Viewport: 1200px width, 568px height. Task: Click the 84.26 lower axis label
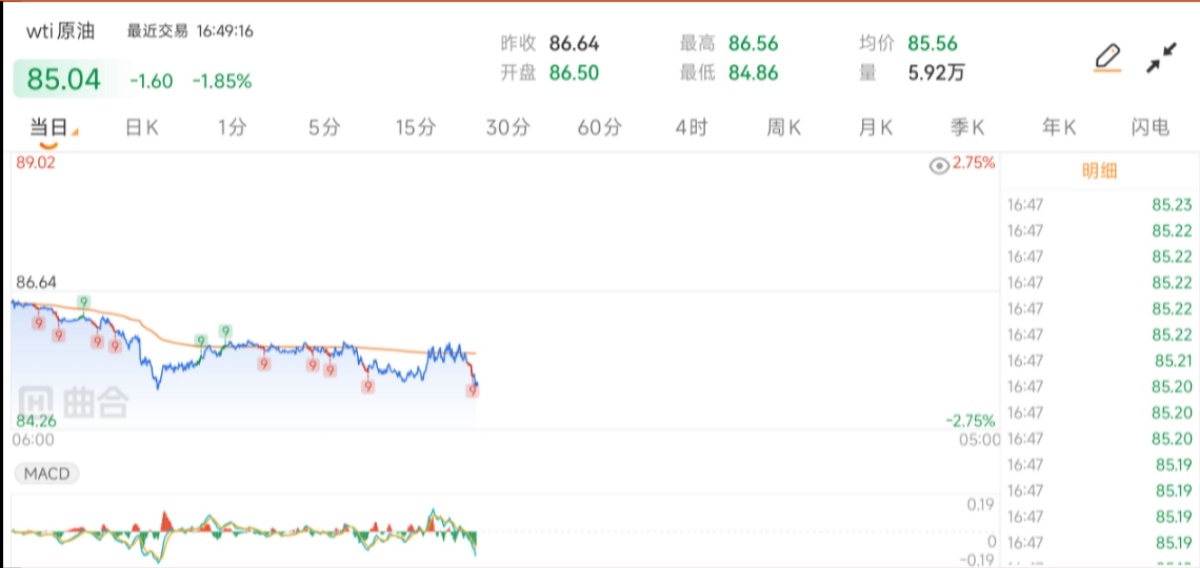click(x=34, y=421)
